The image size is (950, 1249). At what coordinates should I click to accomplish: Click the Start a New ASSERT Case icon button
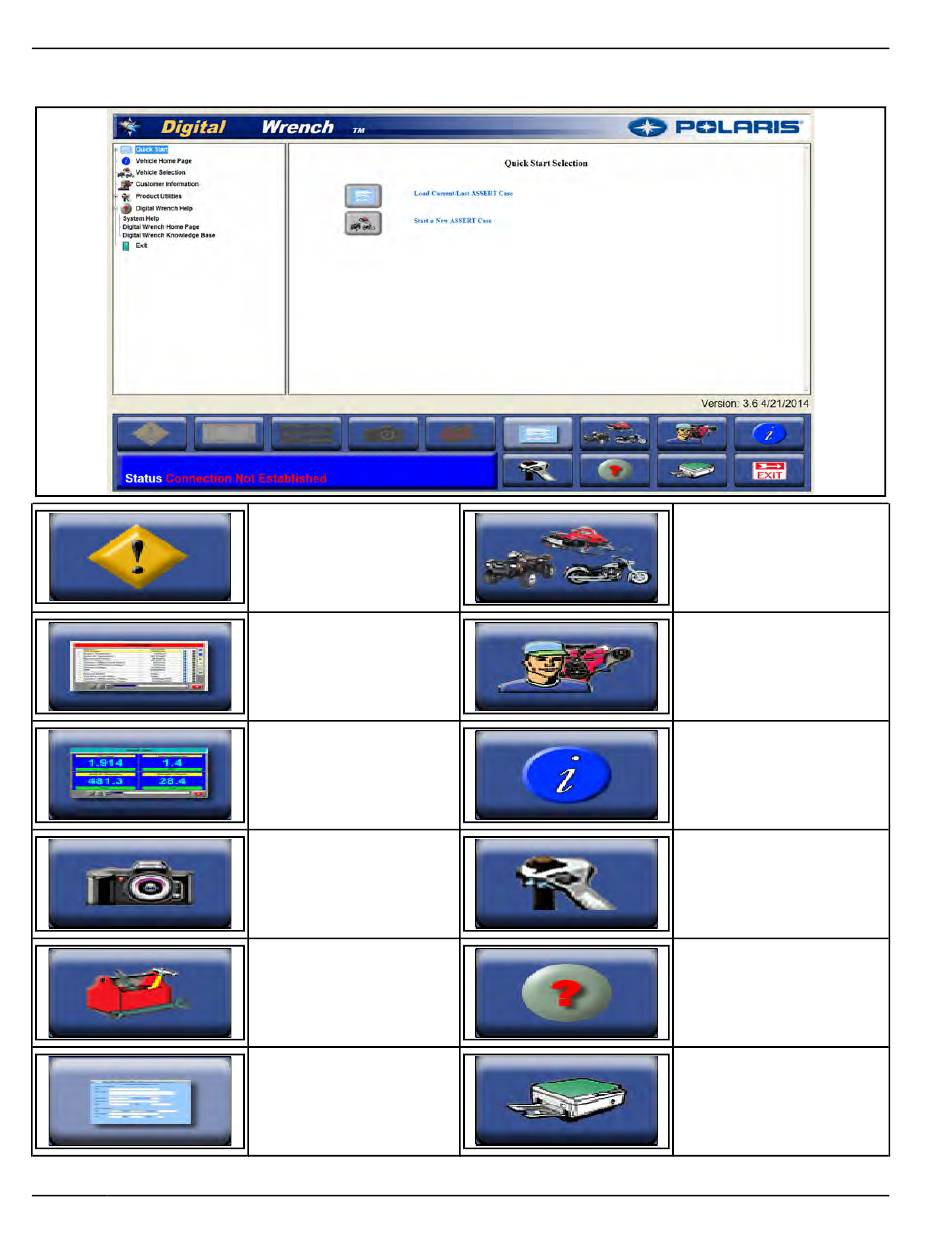pos(363,223)
